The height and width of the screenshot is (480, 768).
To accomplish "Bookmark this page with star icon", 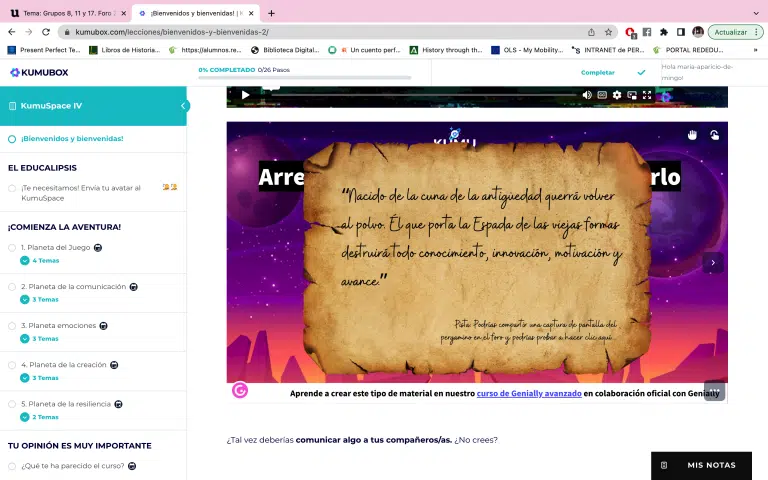I will 608,32.
